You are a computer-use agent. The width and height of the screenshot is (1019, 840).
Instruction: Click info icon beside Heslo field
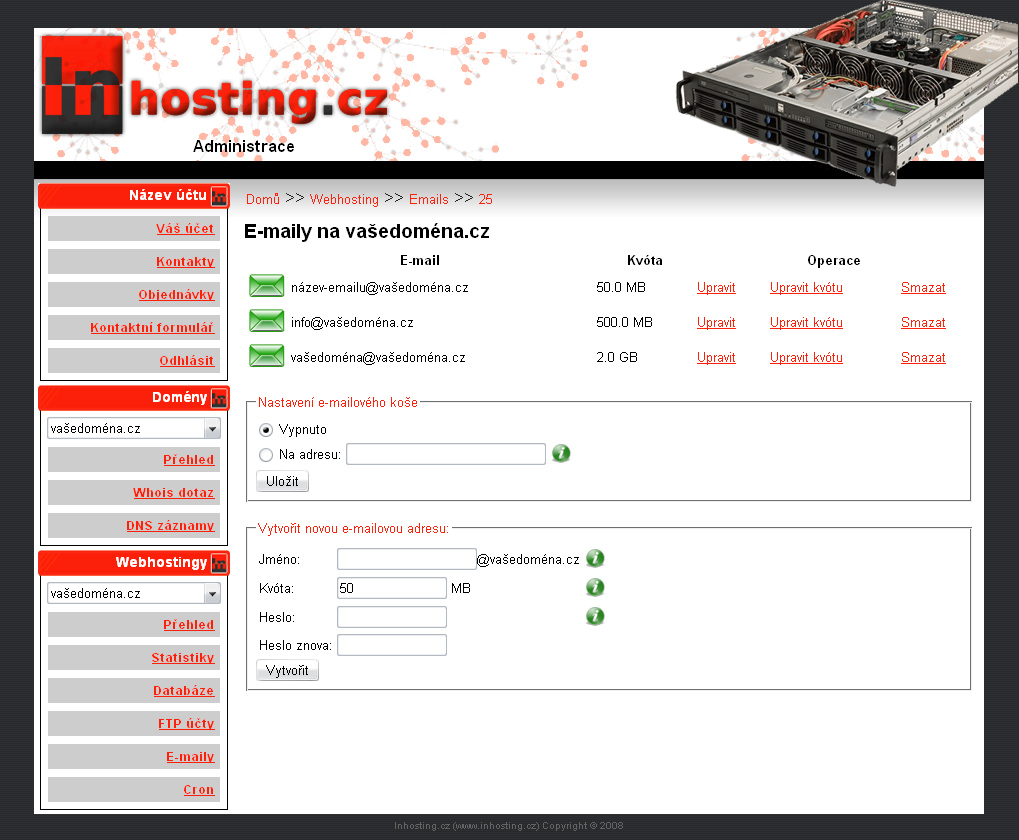point(595,616)
